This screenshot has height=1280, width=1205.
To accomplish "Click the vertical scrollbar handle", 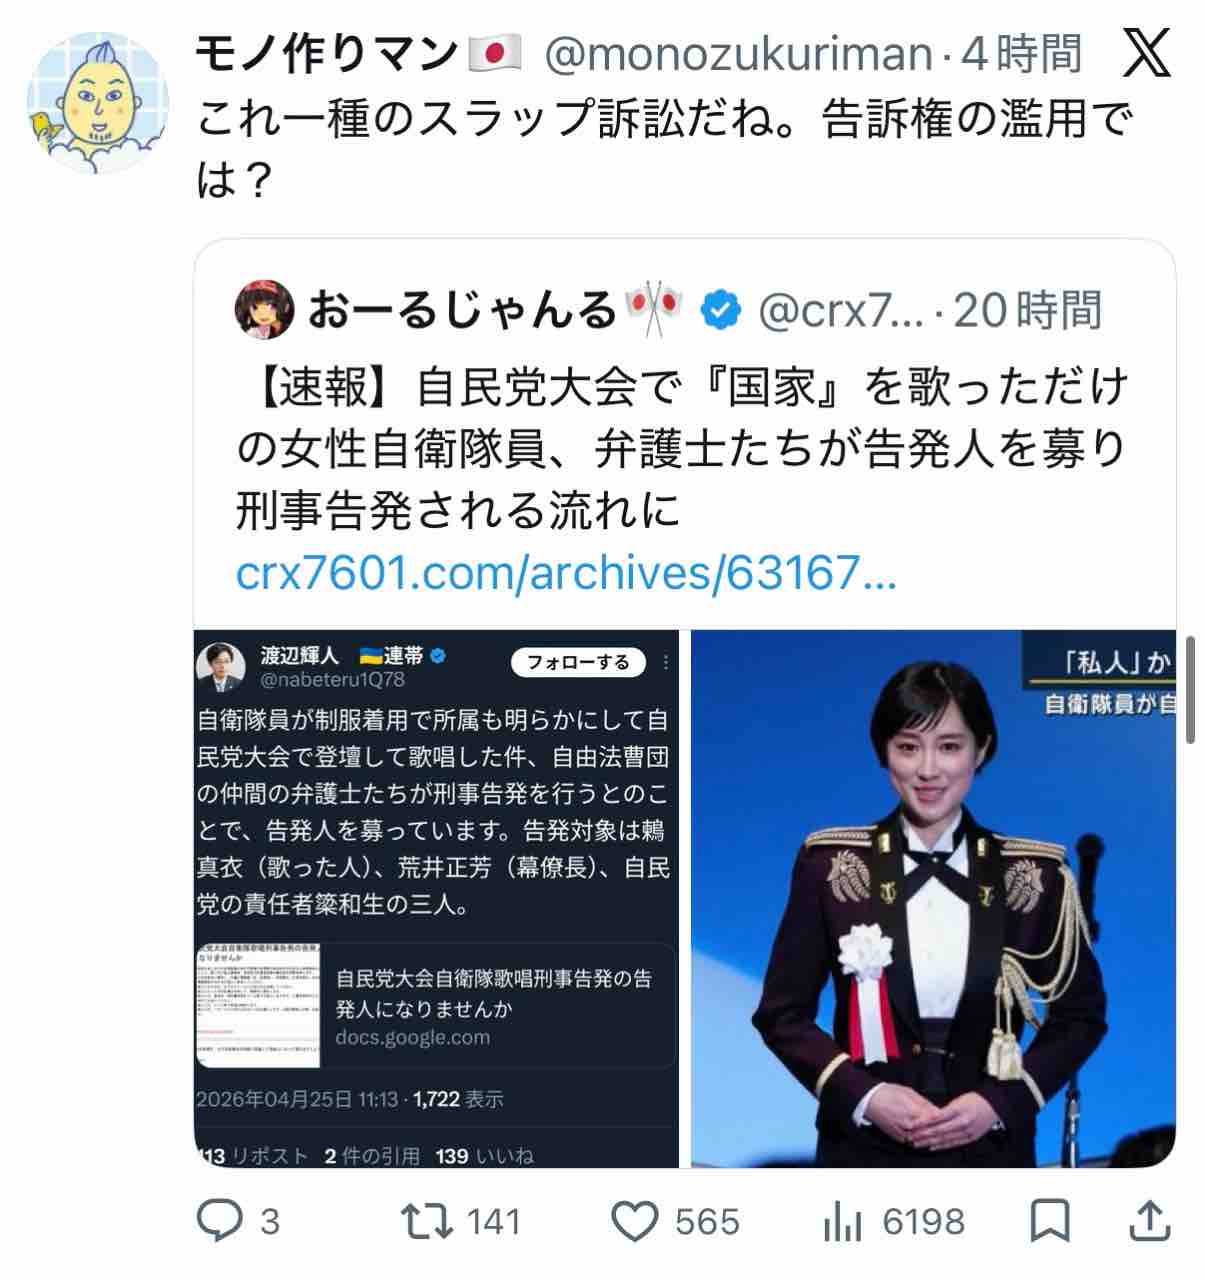I will [x=1190, y=689].
